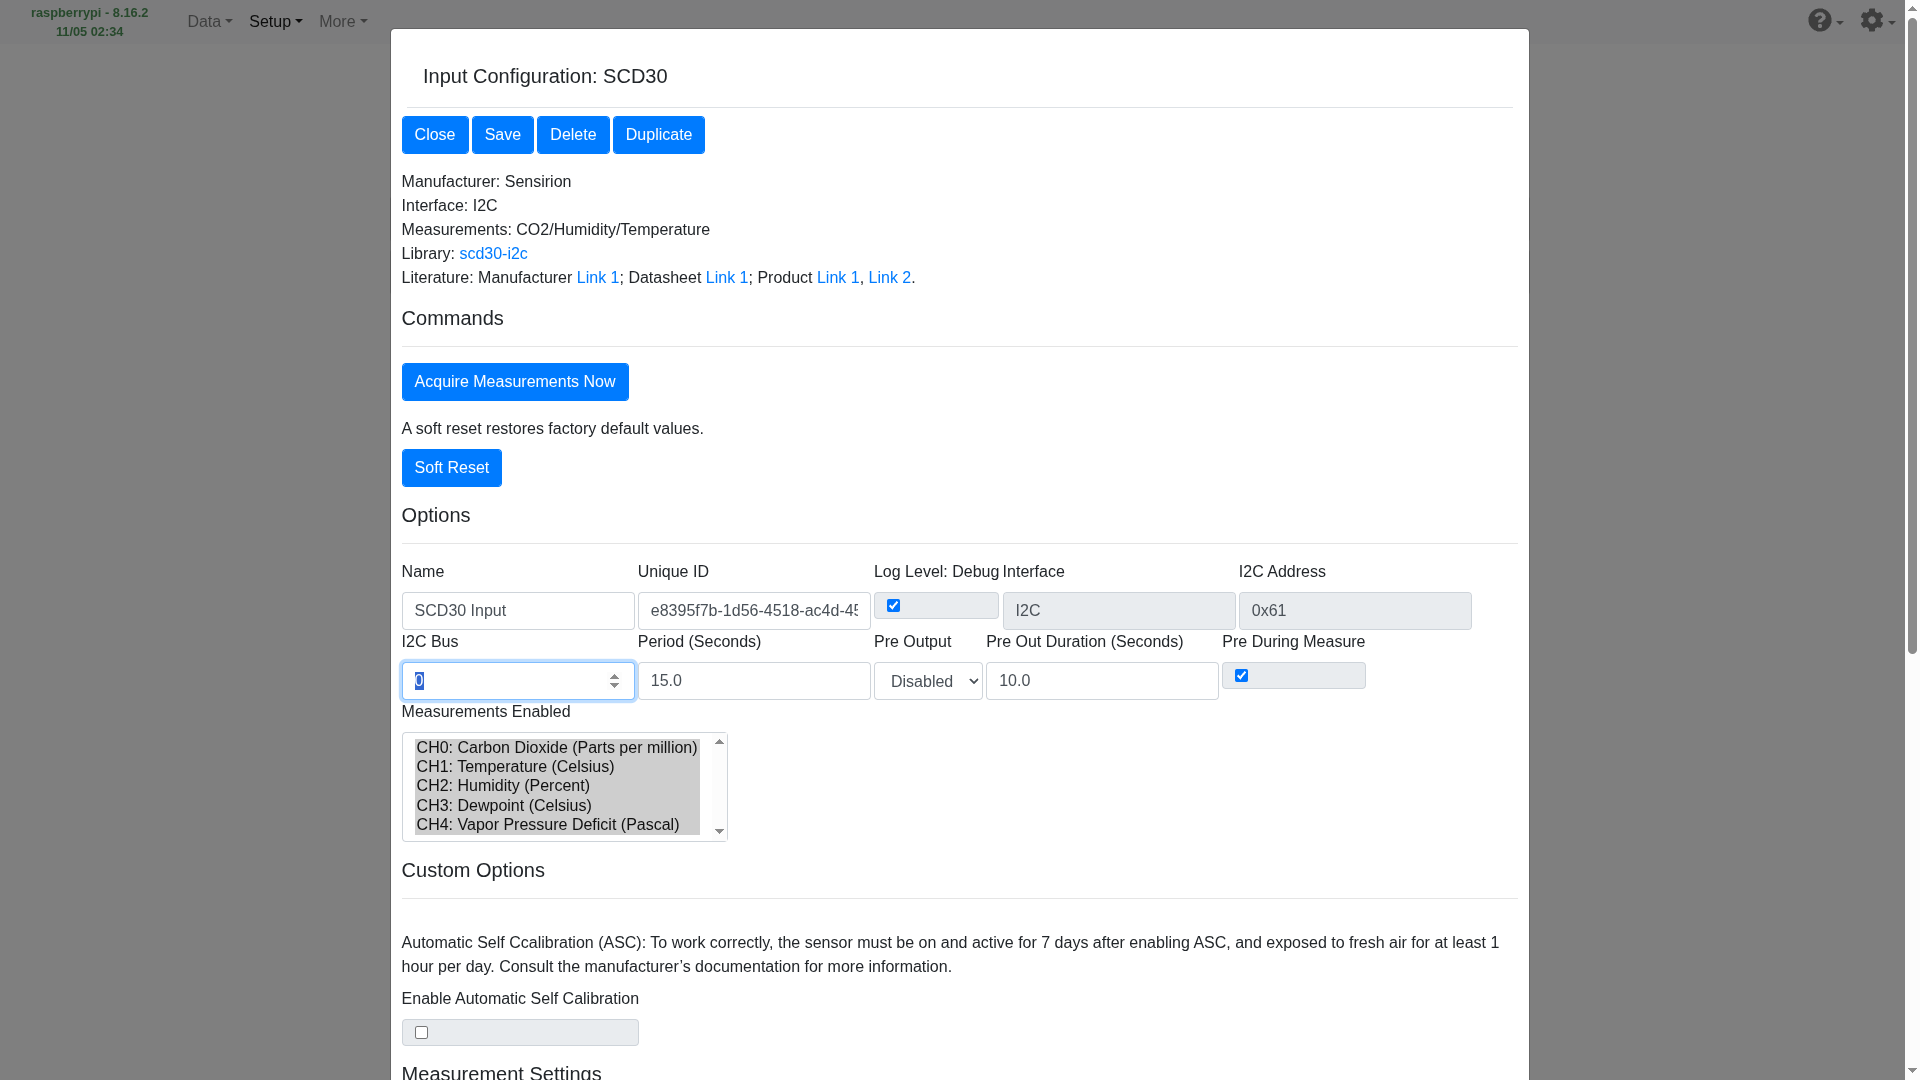The image size is (1920, 1080).
Task: Click the Duplicate button
Action: click(658, 135)
